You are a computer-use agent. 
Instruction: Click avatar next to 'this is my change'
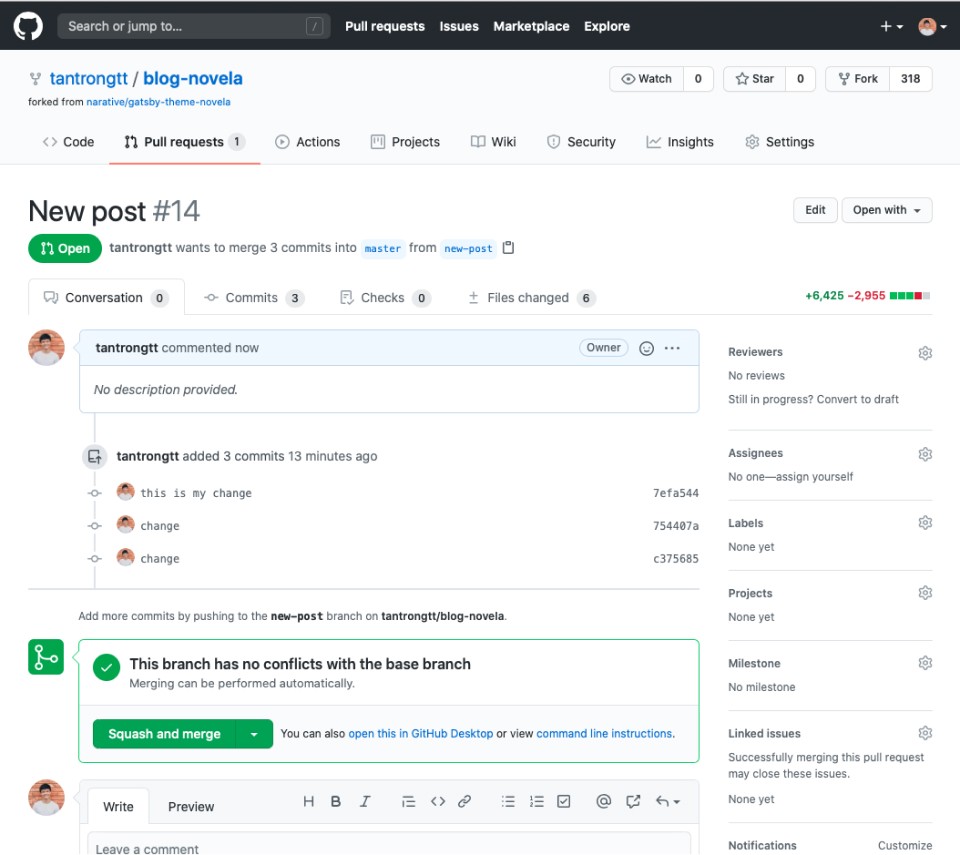(x=126, y=492)
